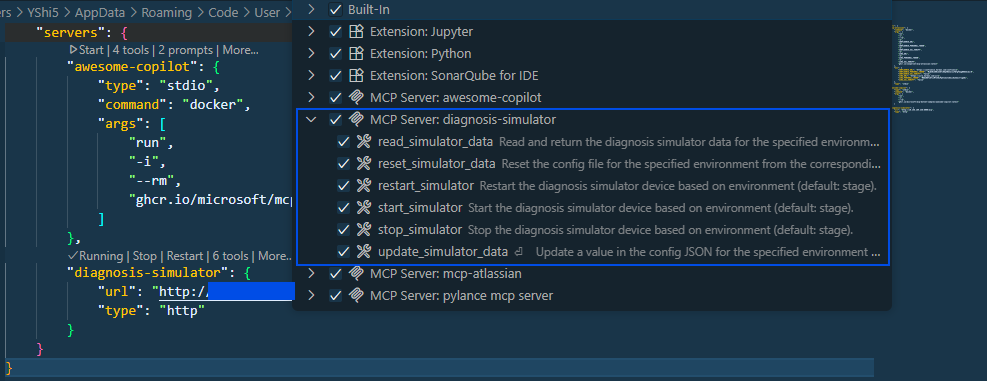
Task: Toggle the Extension: Jupyter checkbox
Action: (336, 32)
